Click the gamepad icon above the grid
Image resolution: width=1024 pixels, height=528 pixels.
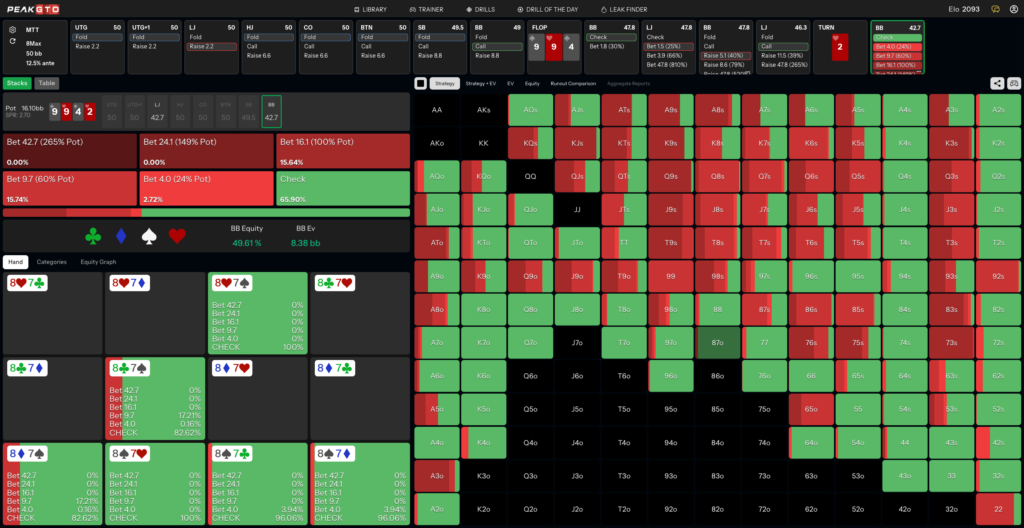pos(1014,83)
